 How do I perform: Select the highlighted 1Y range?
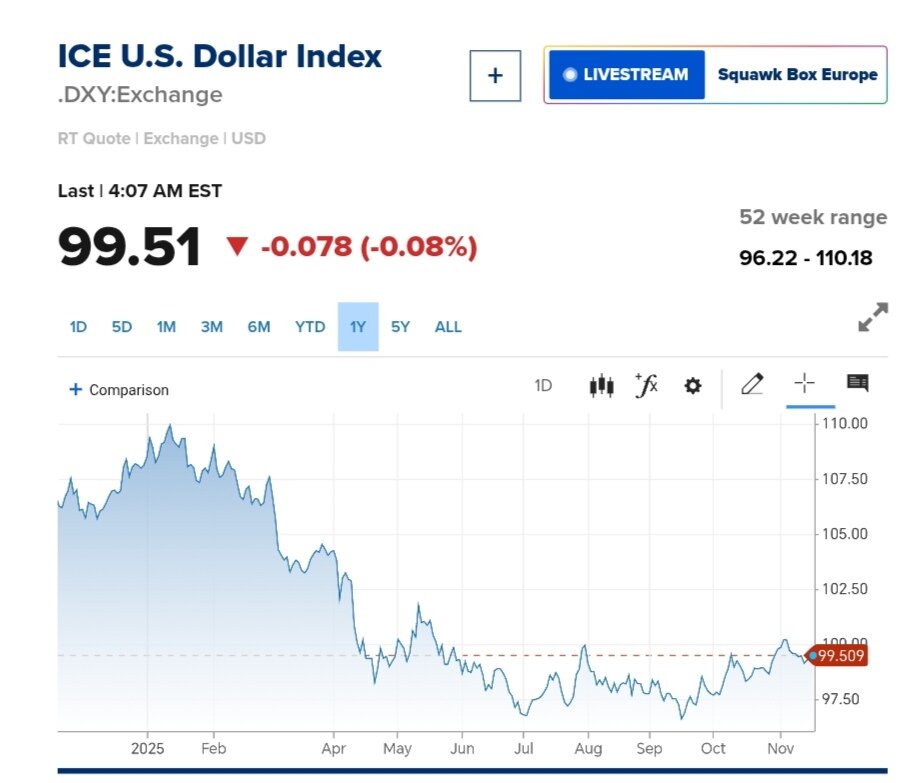358,327
